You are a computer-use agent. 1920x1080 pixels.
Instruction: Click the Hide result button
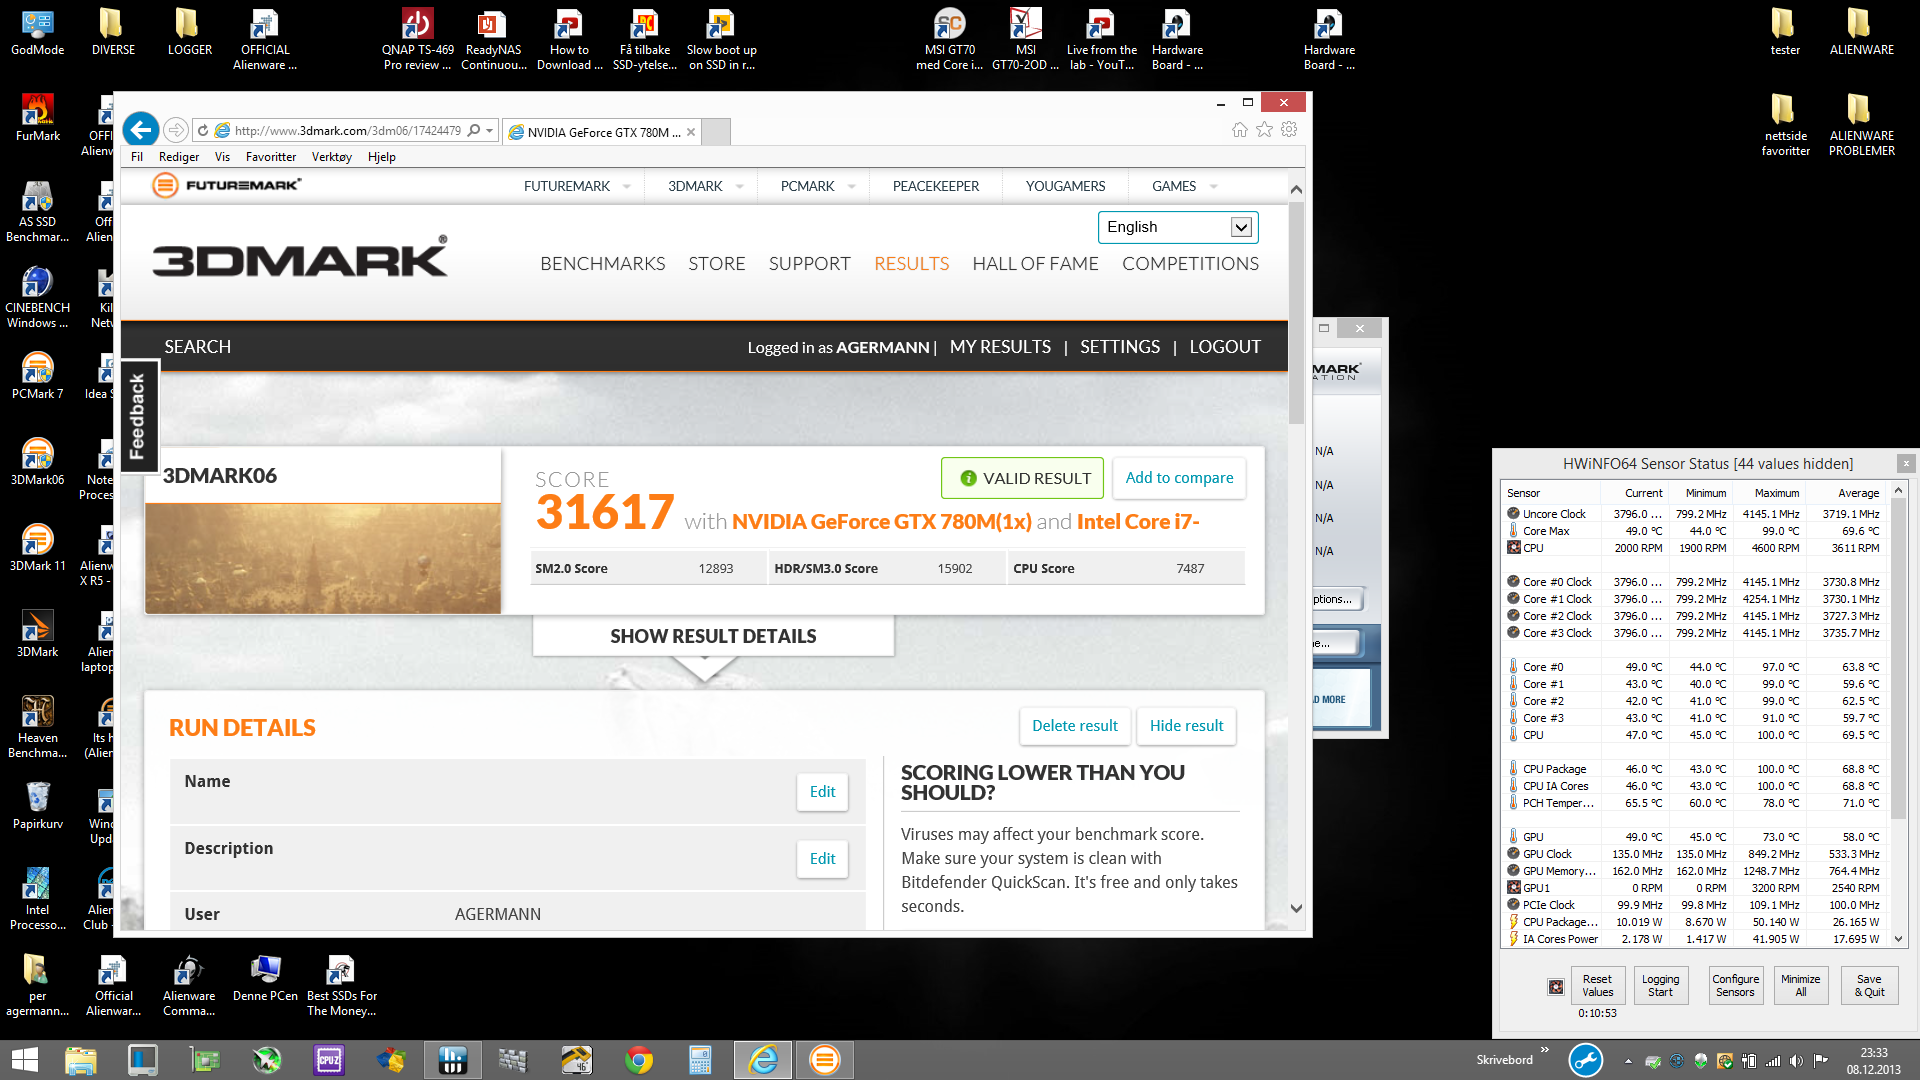click(1186, 726)
